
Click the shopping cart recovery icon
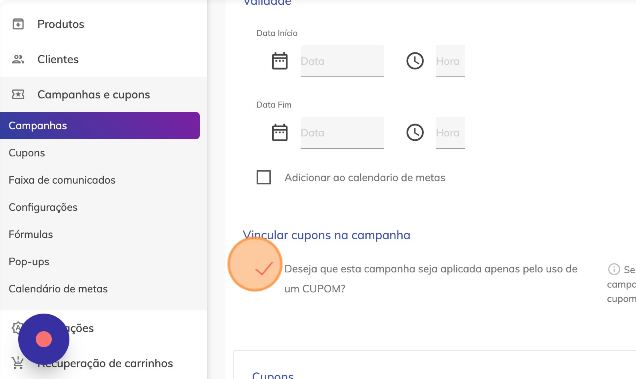(17, 363)
